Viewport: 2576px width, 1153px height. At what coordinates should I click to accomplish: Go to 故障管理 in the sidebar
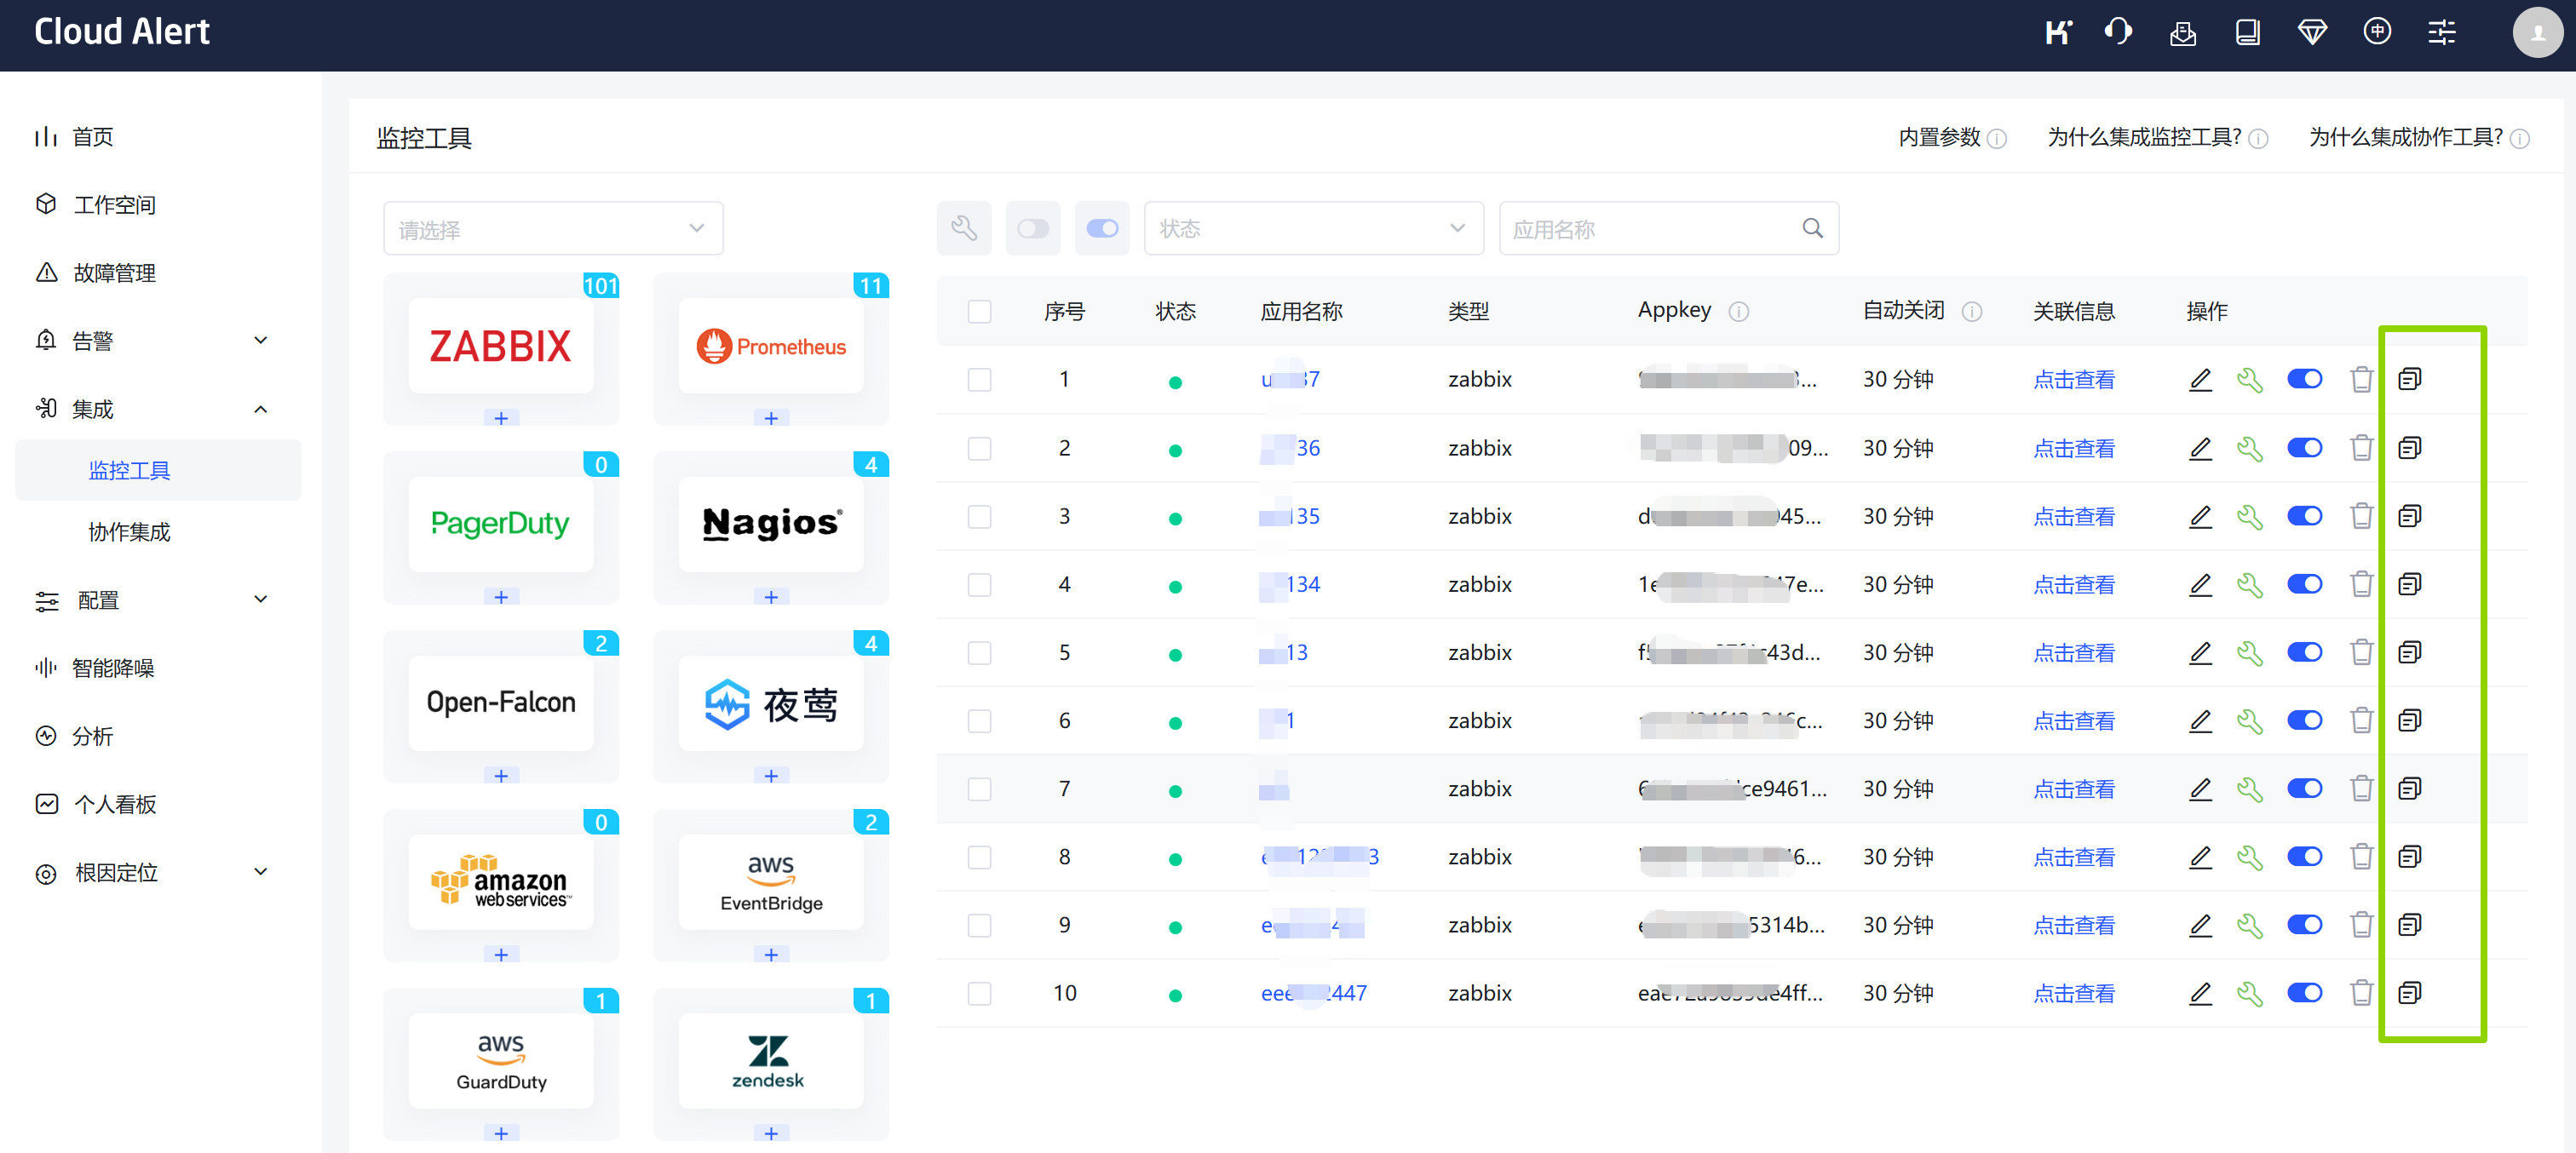pos(114,273)
